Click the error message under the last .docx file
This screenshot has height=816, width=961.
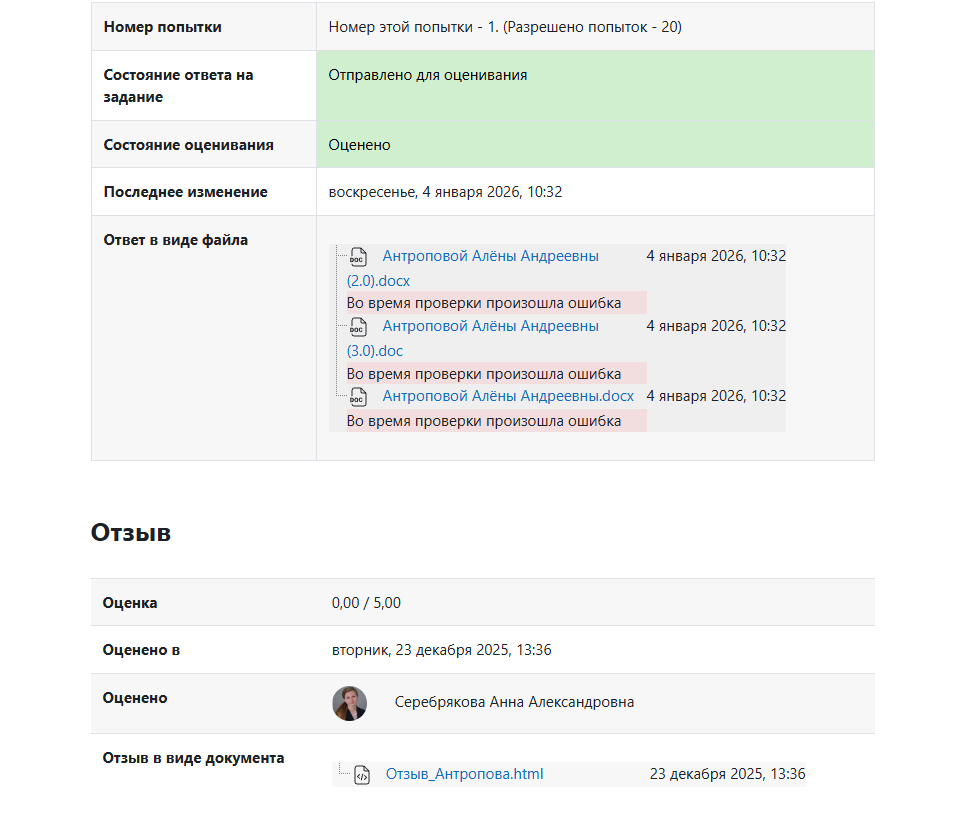(x=484, y=421)
